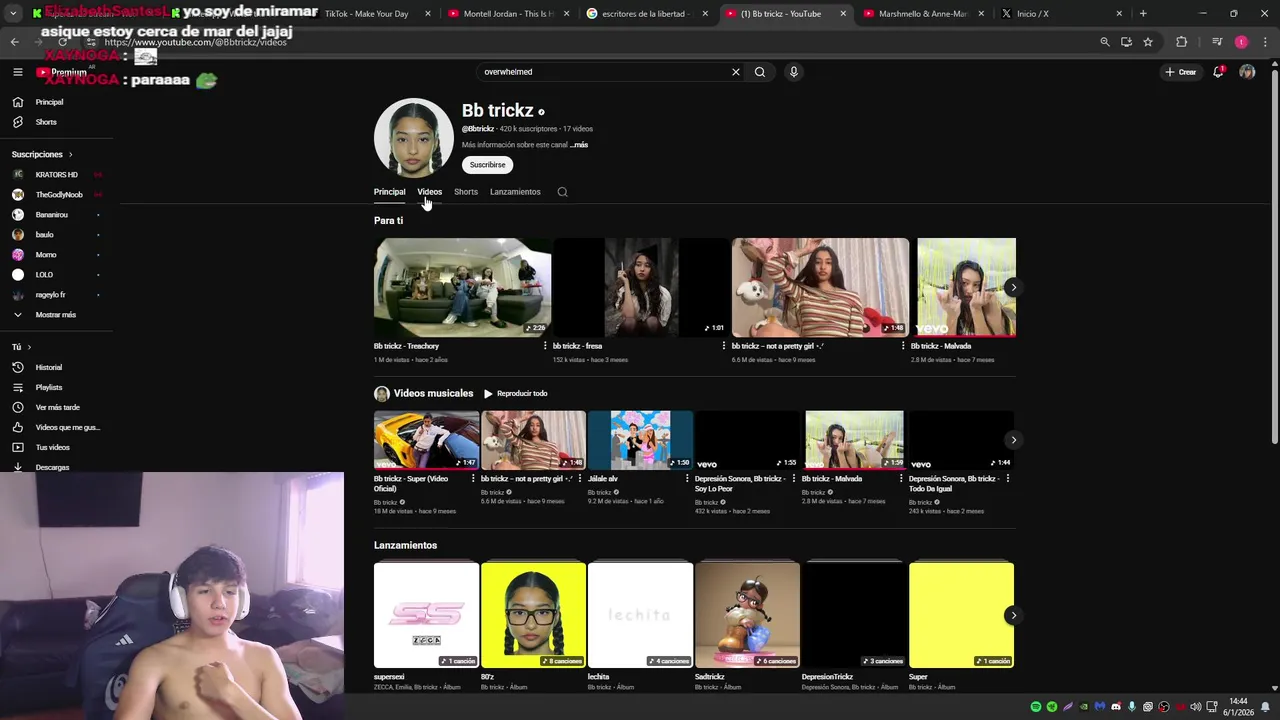This screenshot has height=720, width=1280.
Task: Open the Chrome three-dot menu
Action: coord(1265,42)
